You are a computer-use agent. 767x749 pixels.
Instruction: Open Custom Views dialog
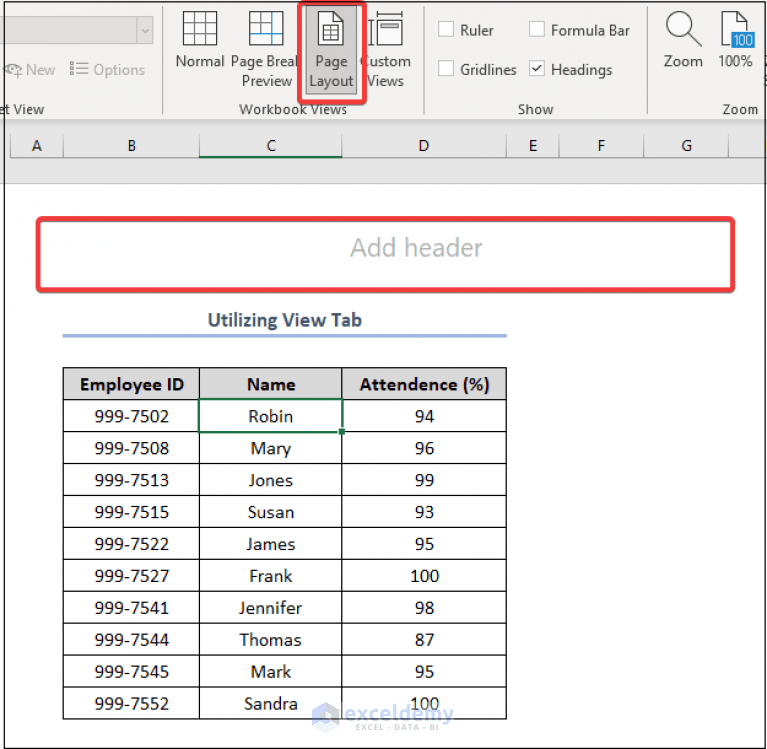386,49
